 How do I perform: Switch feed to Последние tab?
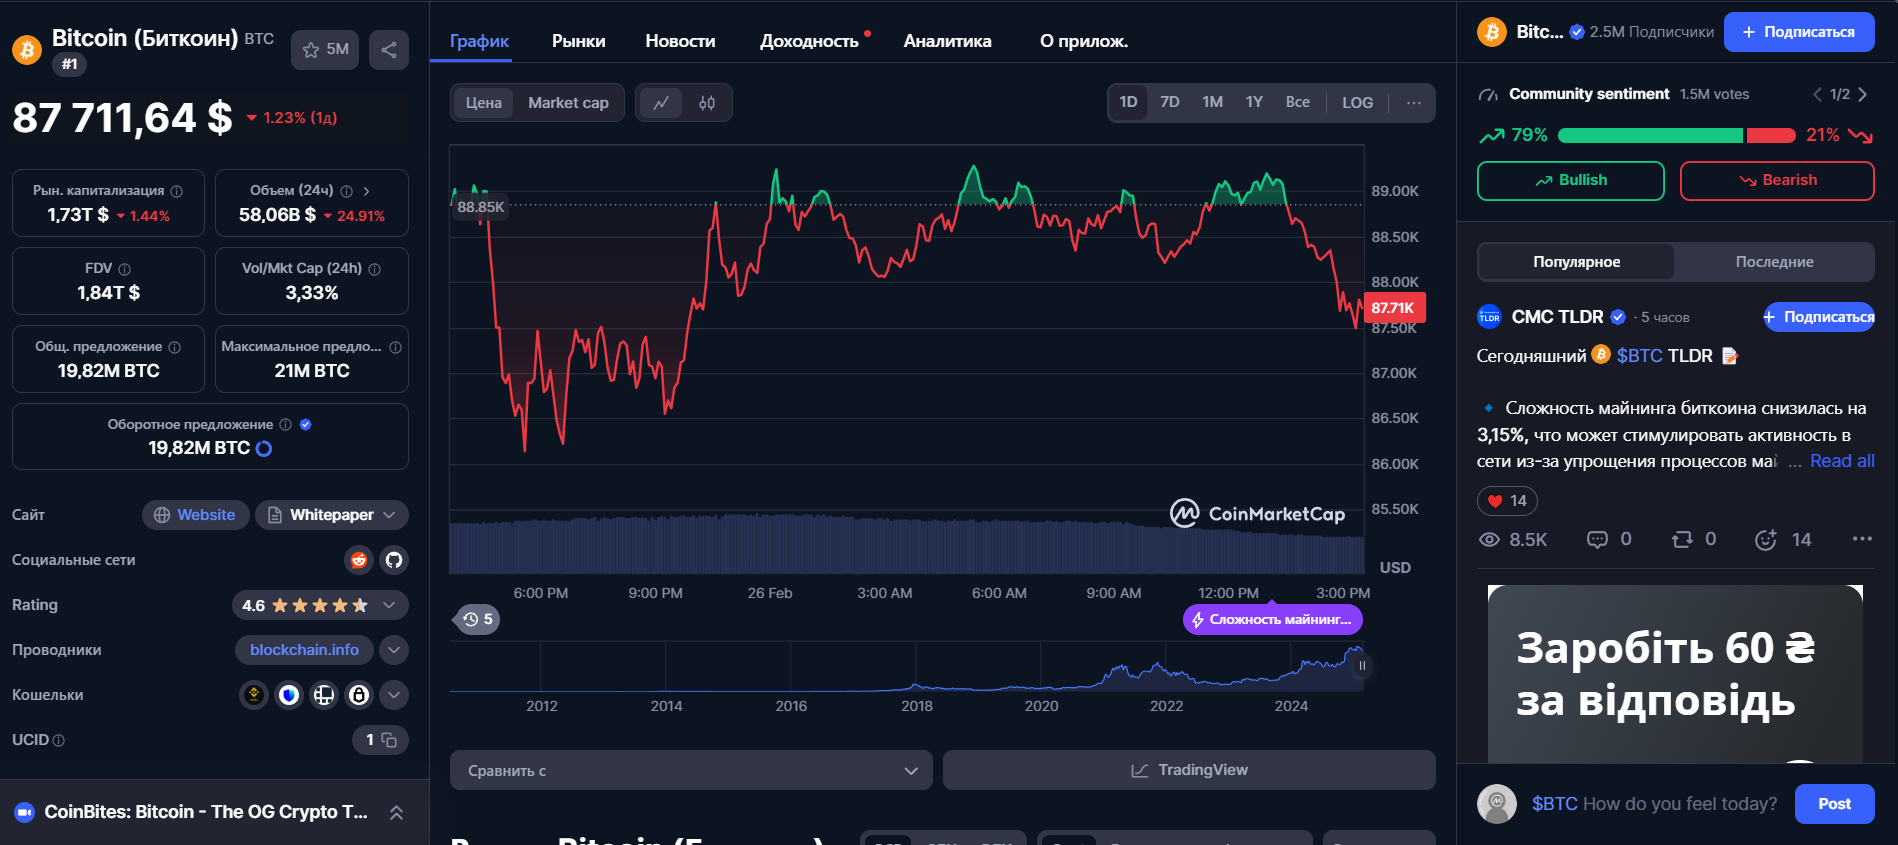coord(1774,262)
